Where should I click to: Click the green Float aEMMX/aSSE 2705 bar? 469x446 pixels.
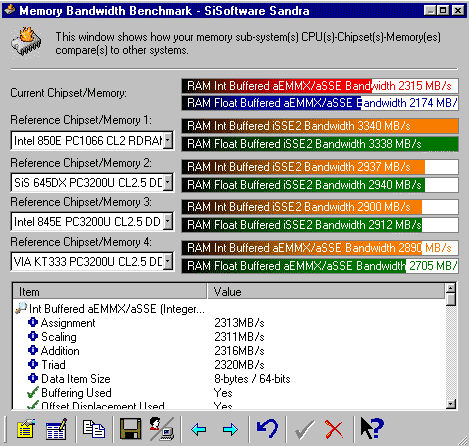(x=320, y=266)
